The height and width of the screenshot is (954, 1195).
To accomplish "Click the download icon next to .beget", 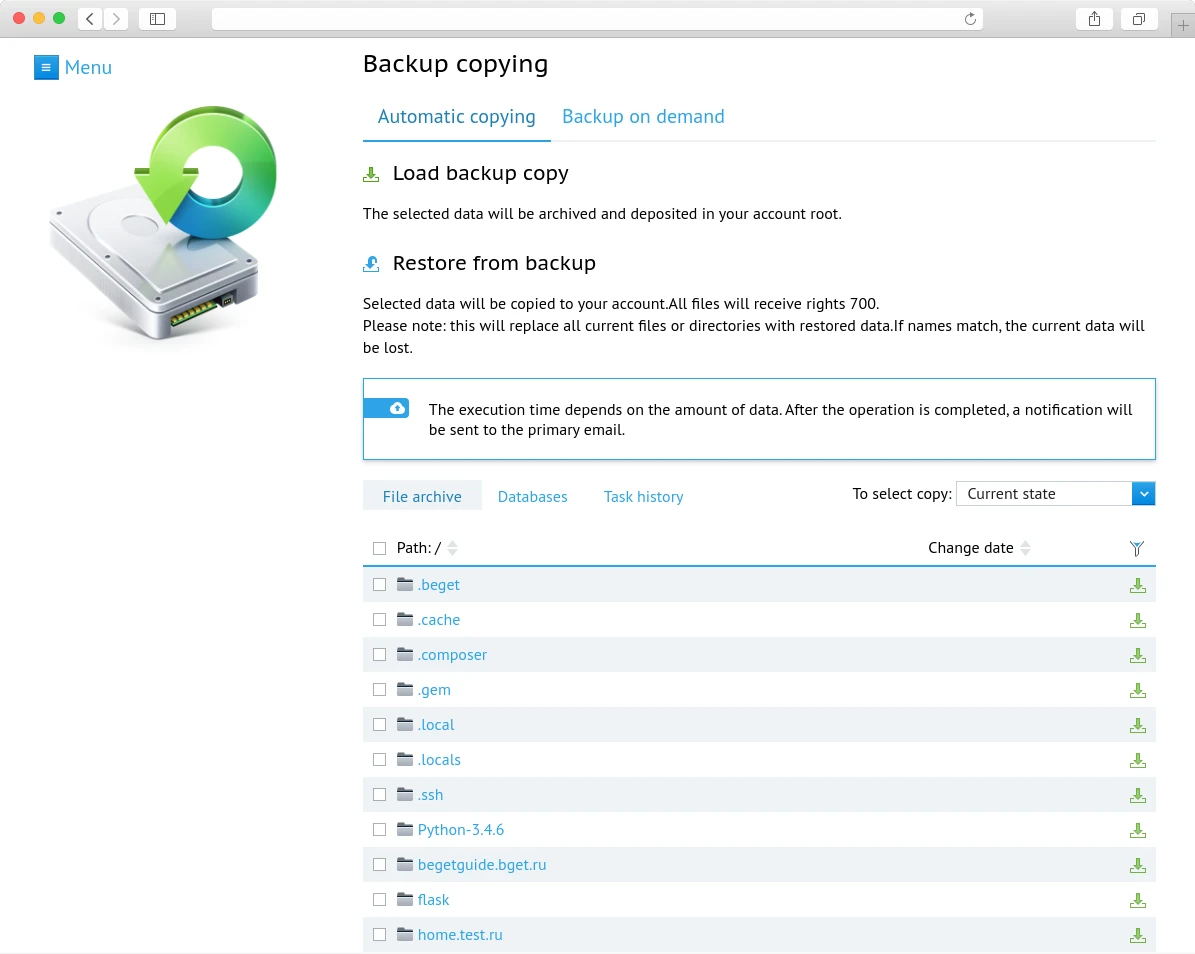I will [x=1138, y=584].
